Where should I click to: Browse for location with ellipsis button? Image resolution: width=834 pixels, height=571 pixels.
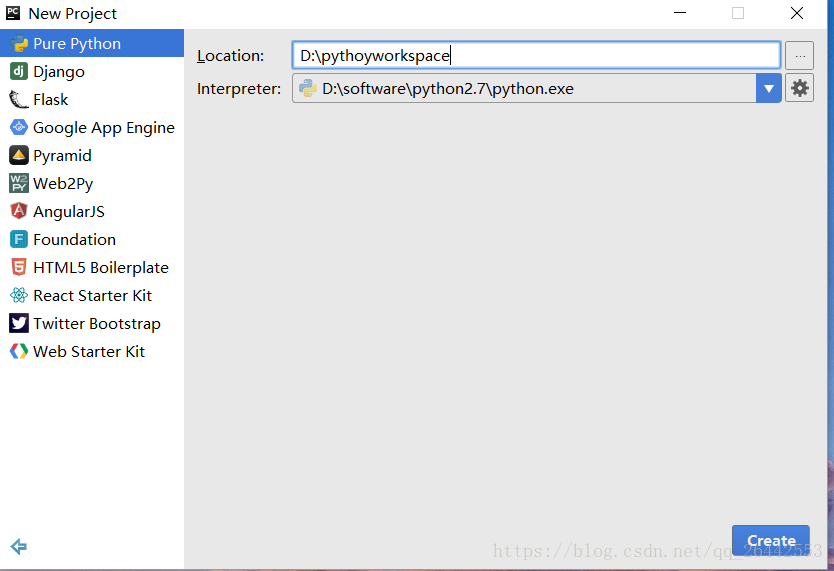(x=799, y=55)
